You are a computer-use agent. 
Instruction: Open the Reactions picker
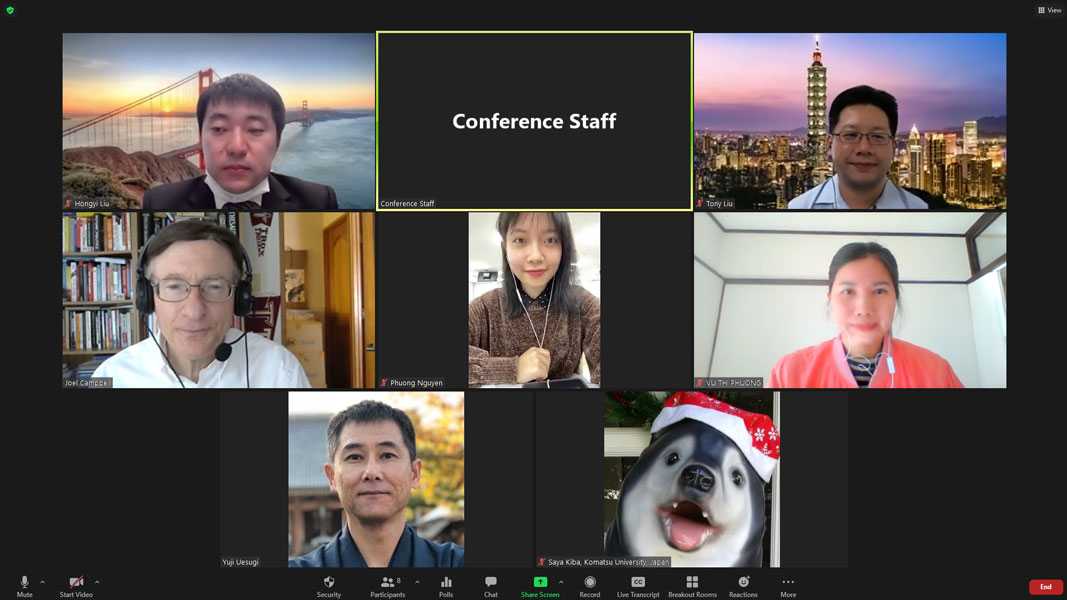click(743, 586)
